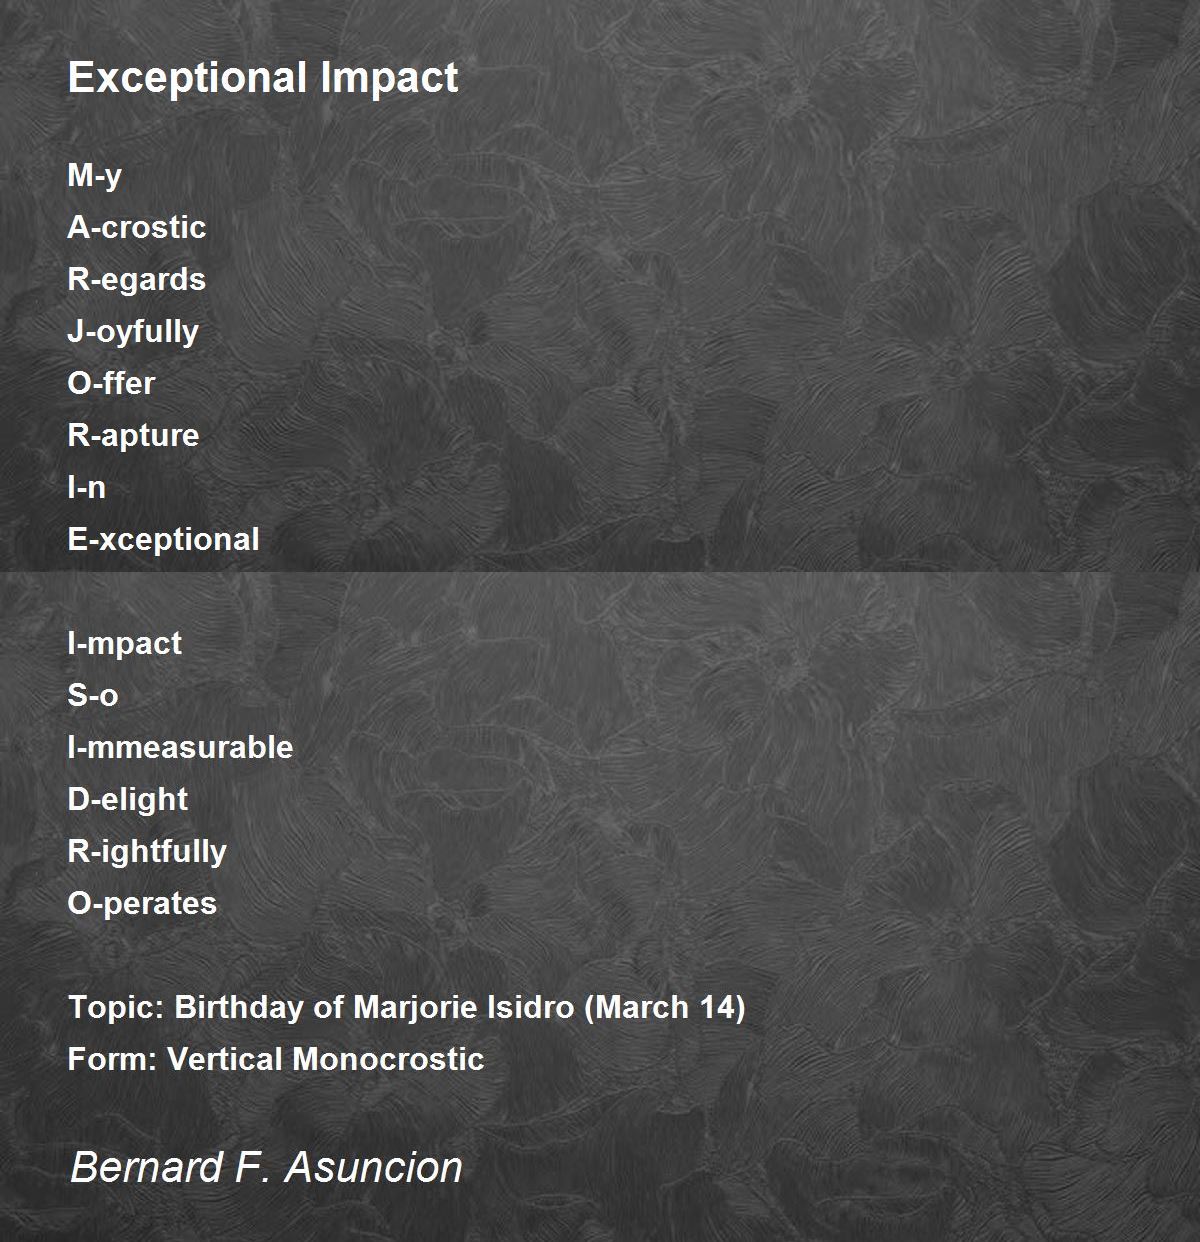Select the word I-mmeasurable
Image resolution: width=1200 pixels, height=1242 pixels.
tap(180, 747)
